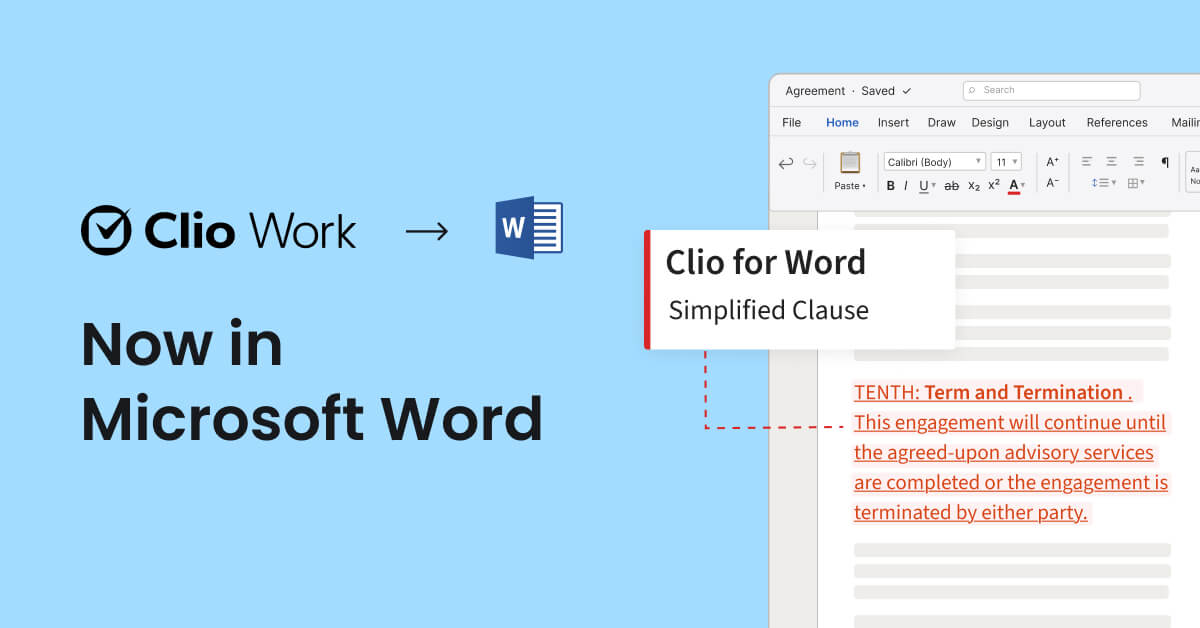Click the Clio for Word card
Viewport: 1200px width, 628px height.
tap(800, 289)
